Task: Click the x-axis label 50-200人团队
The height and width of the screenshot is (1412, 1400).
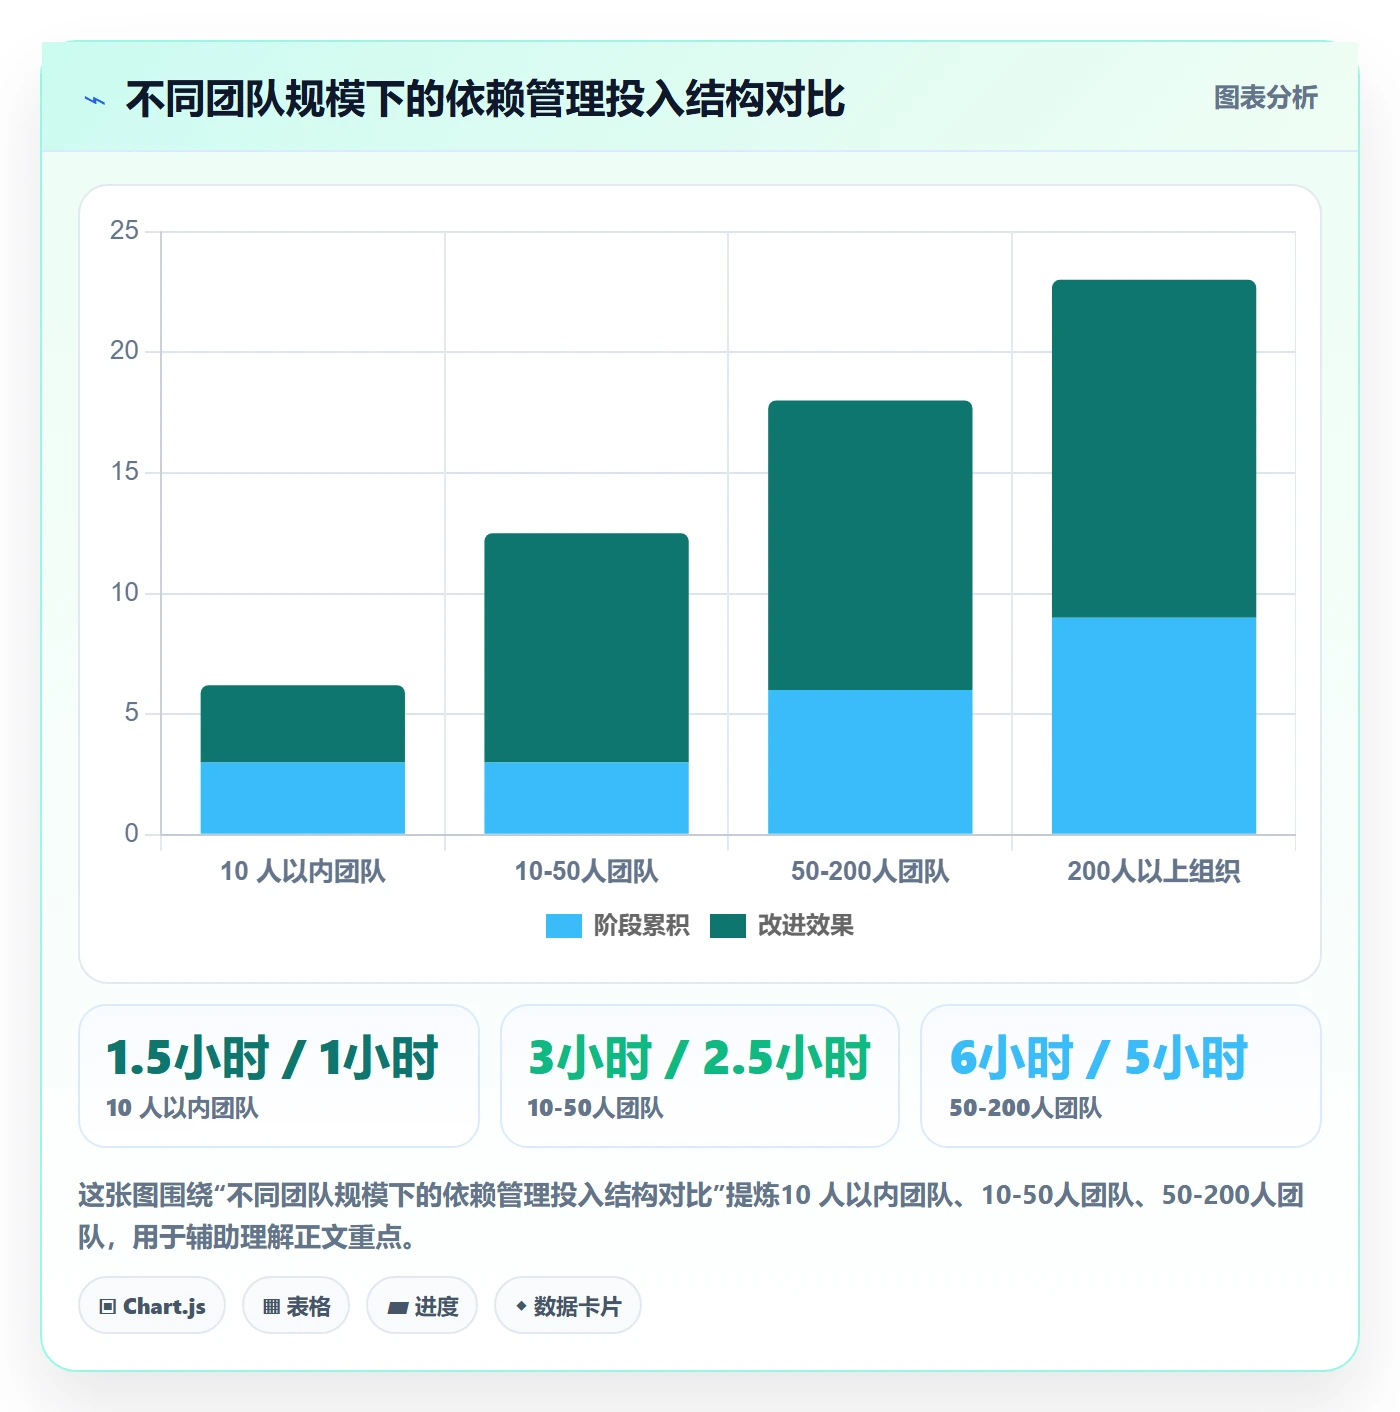Action: tap(870, 871)
